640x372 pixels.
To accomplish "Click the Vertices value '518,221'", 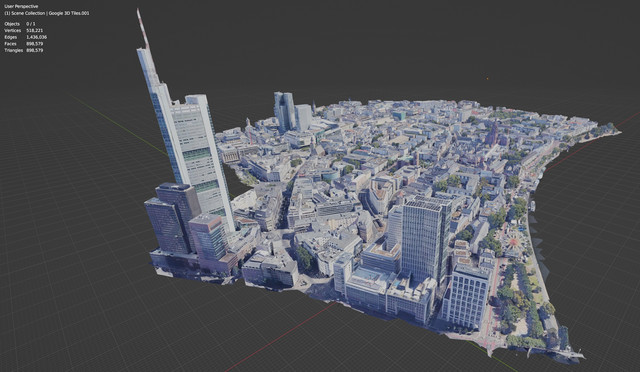I will [34, 30].
